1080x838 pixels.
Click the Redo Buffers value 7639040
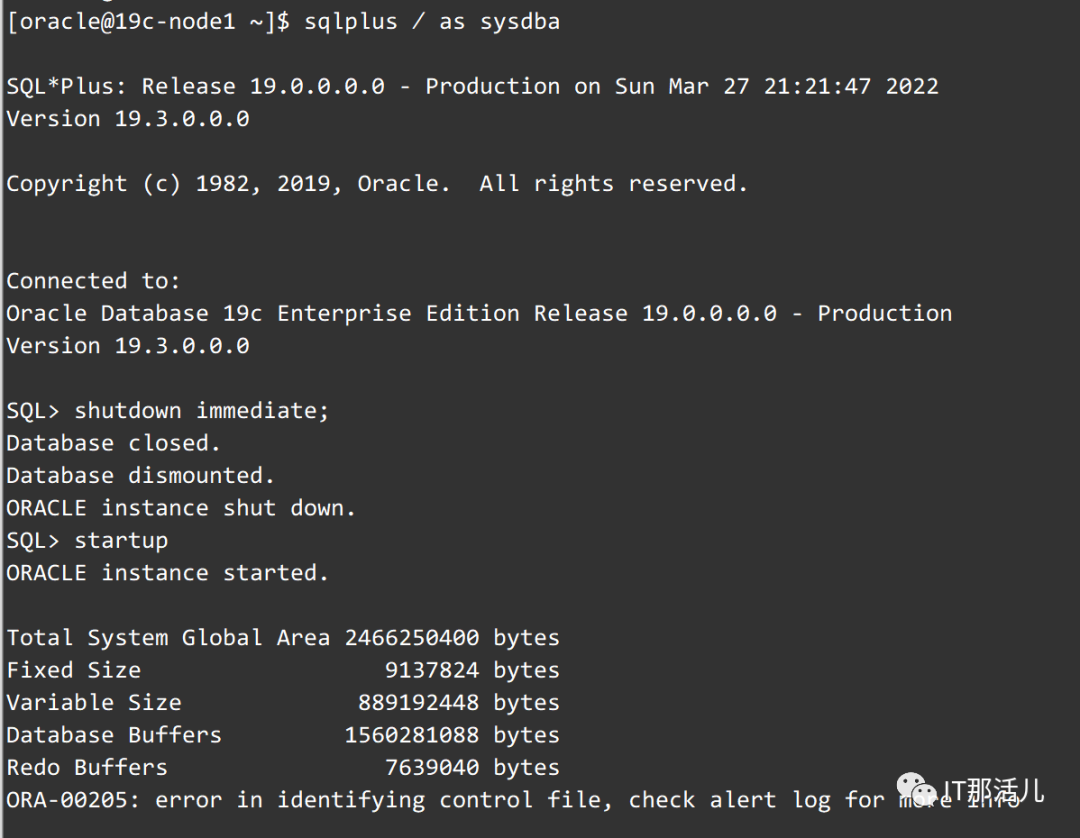pos(431,767)
